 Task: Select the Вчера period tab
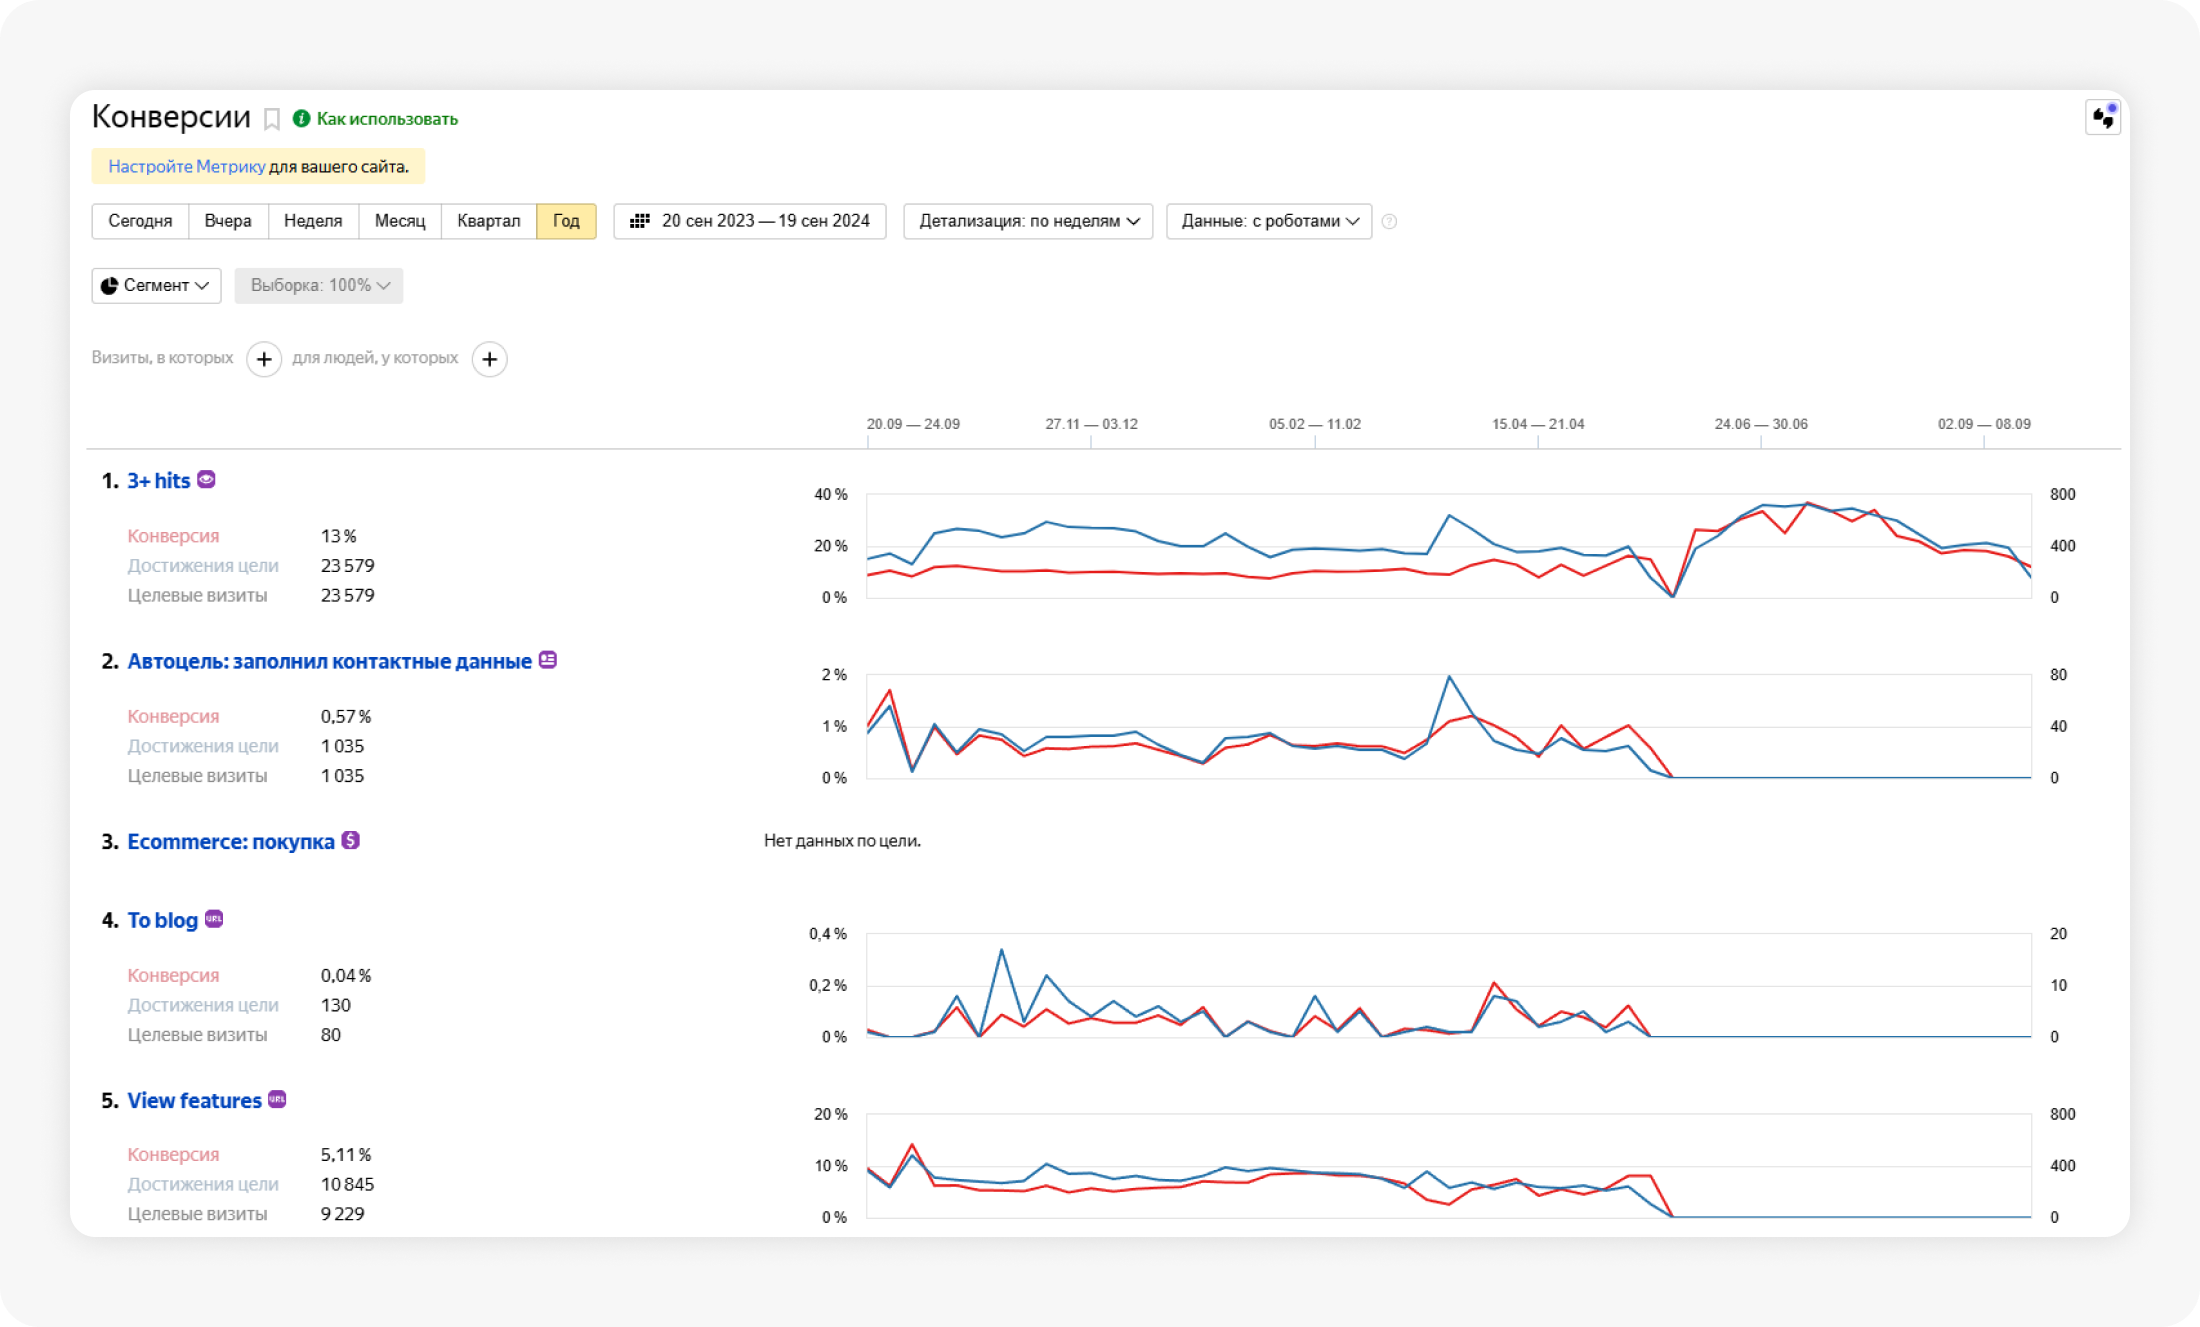228,221
